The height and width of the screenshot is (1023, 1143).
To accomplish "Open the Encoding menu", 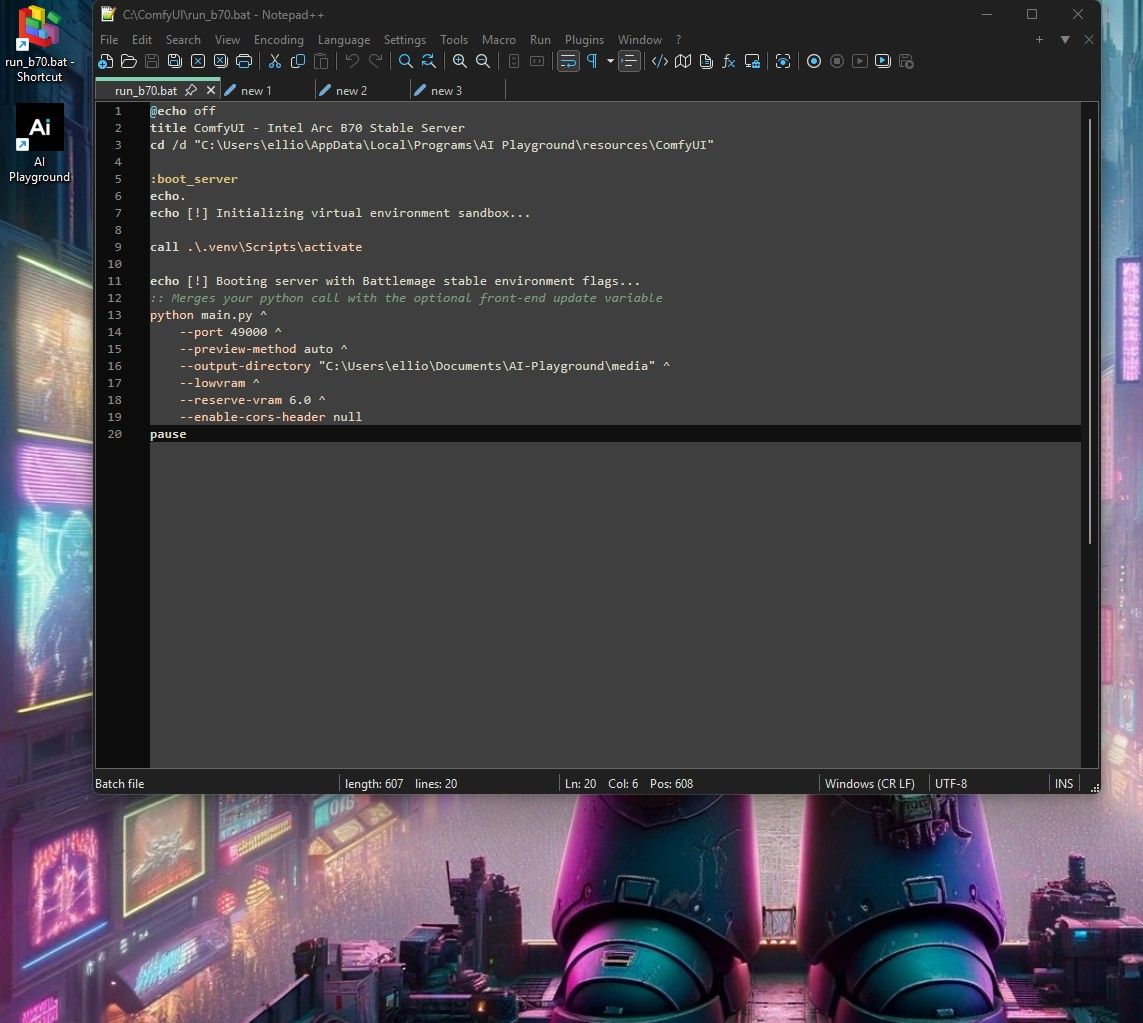I will (x=278, y=39).
